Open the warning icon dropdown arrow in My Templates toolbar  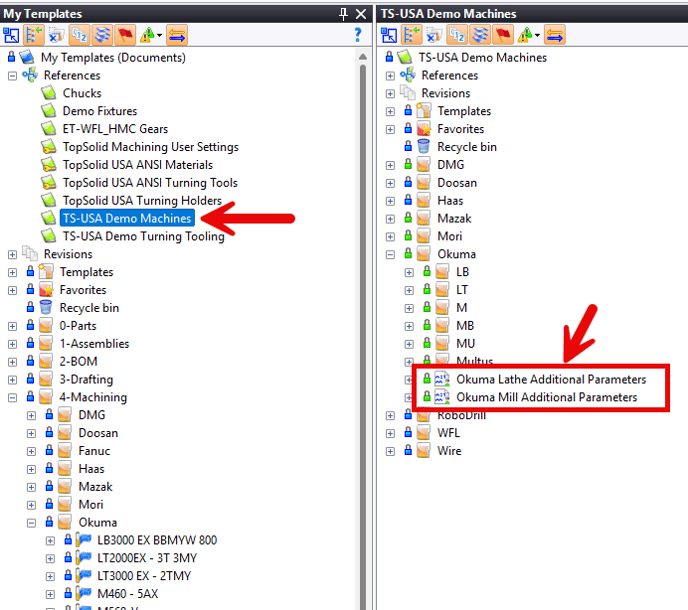[159, 36]
